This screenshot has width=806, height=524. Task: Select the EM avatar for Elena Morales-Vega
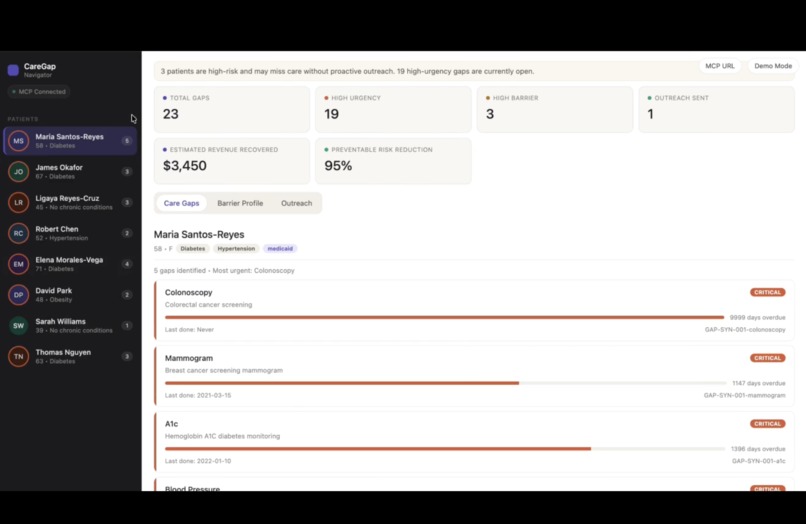tap(19, 264)
